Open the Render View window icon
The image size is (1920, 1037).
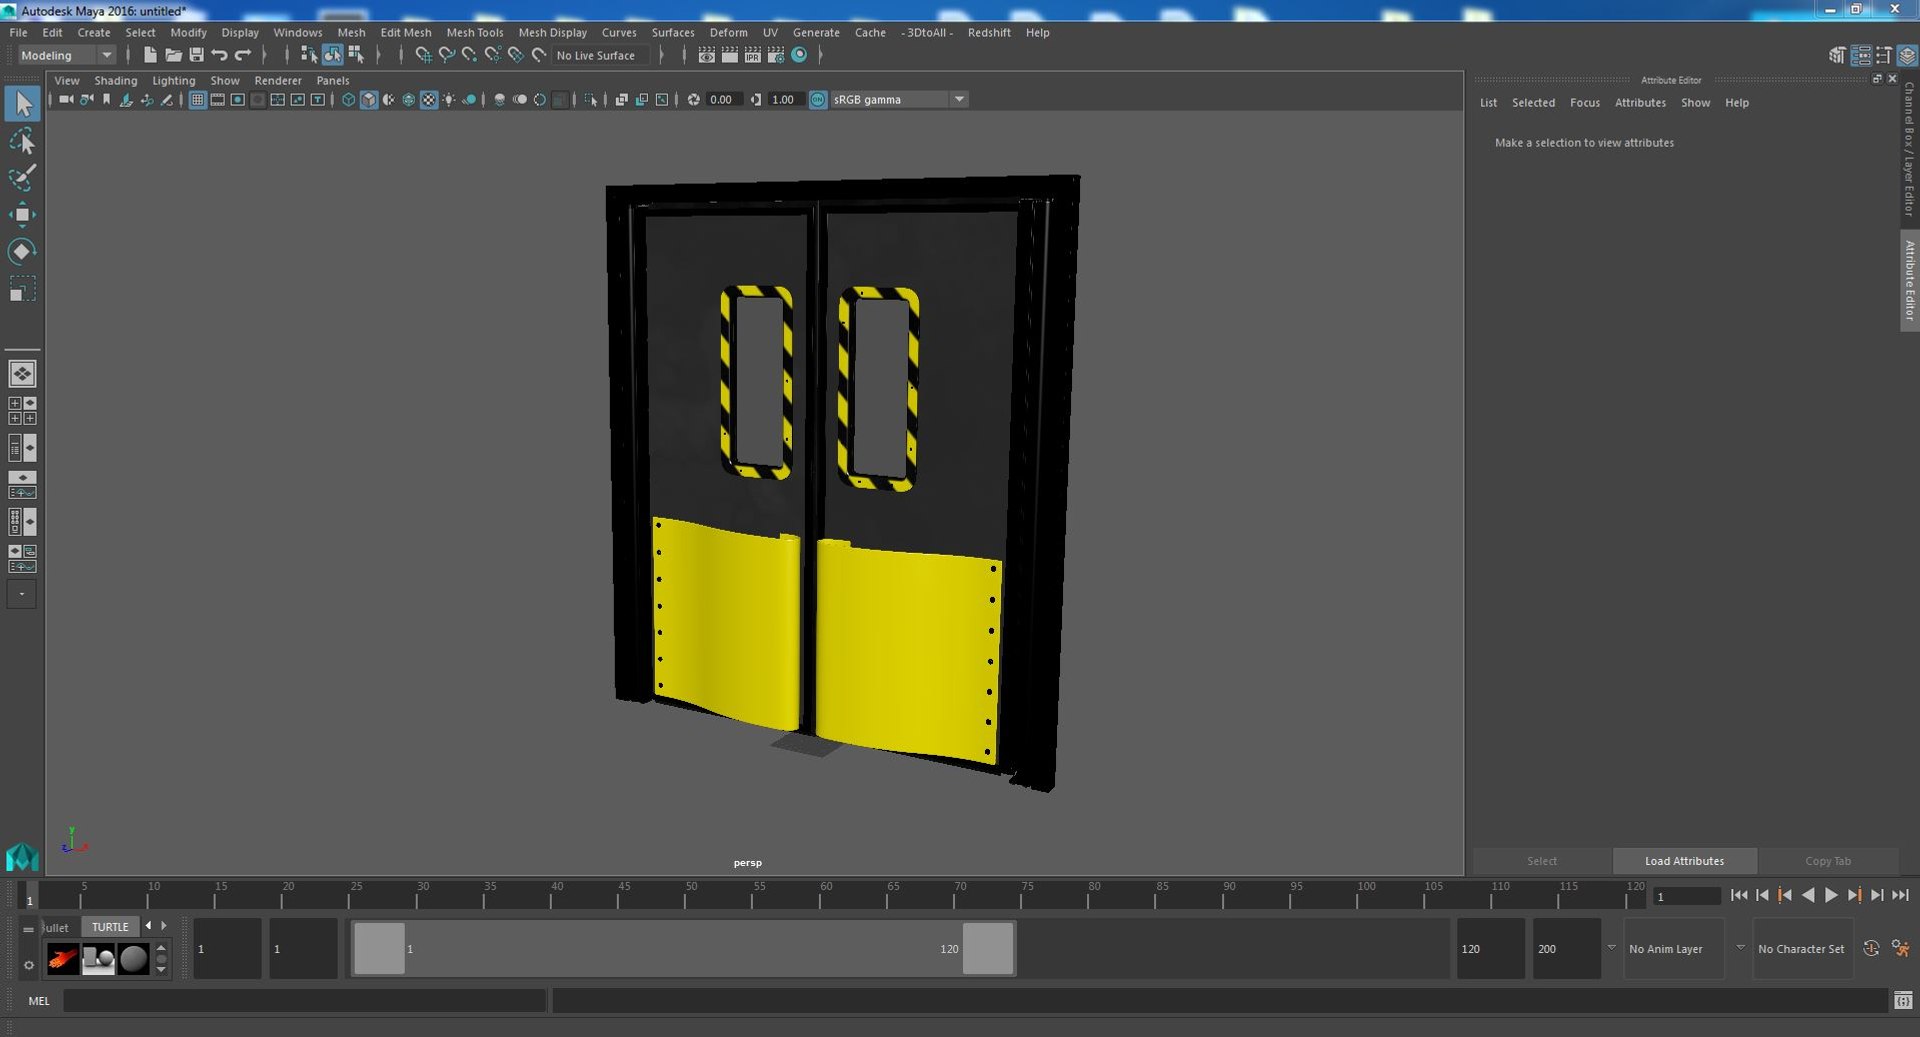click(706, 55)
